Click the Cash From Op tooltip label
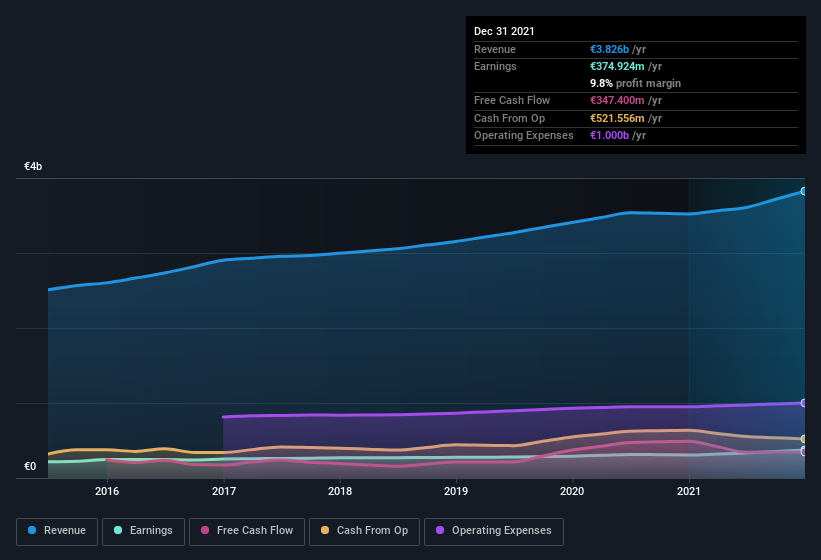This screenshot has width=821, height=560. pyautogui.click(x=509, y=118)
